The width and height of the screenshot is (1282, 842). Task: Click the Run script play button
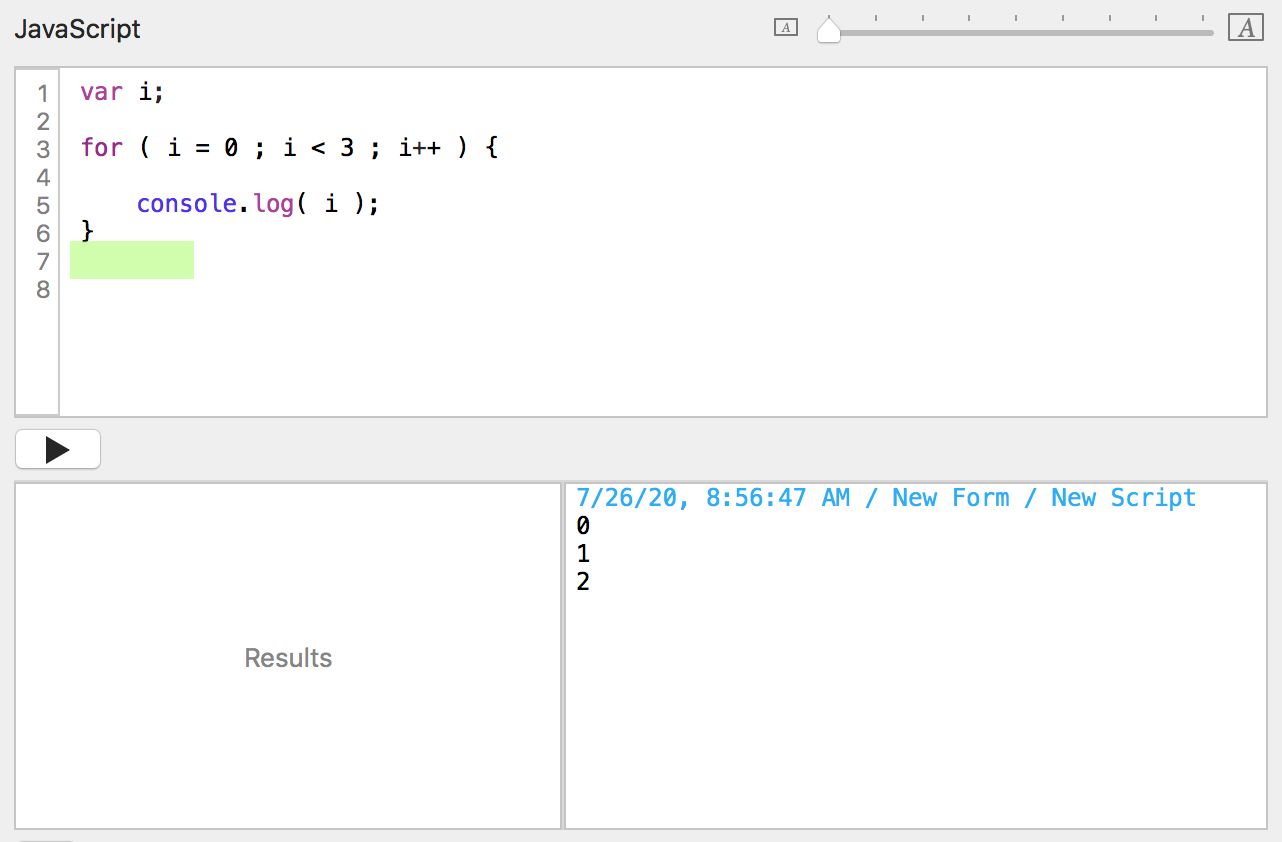[58, 450]
